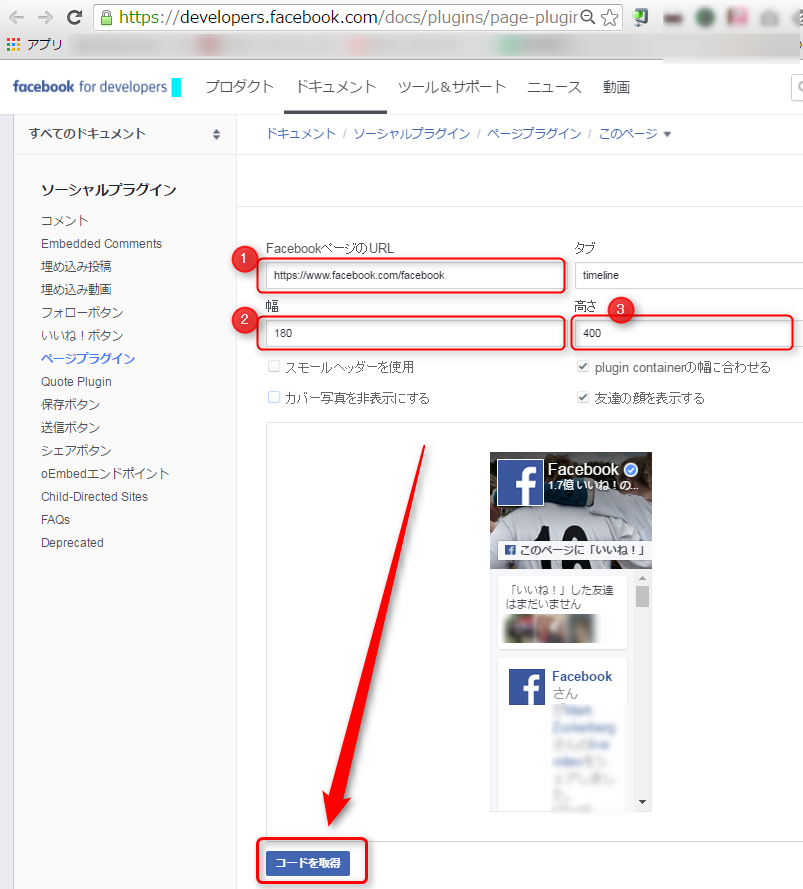803x889 pixels.
Task: Open FAQs in the sidebar
Action: tap(56, 520)
